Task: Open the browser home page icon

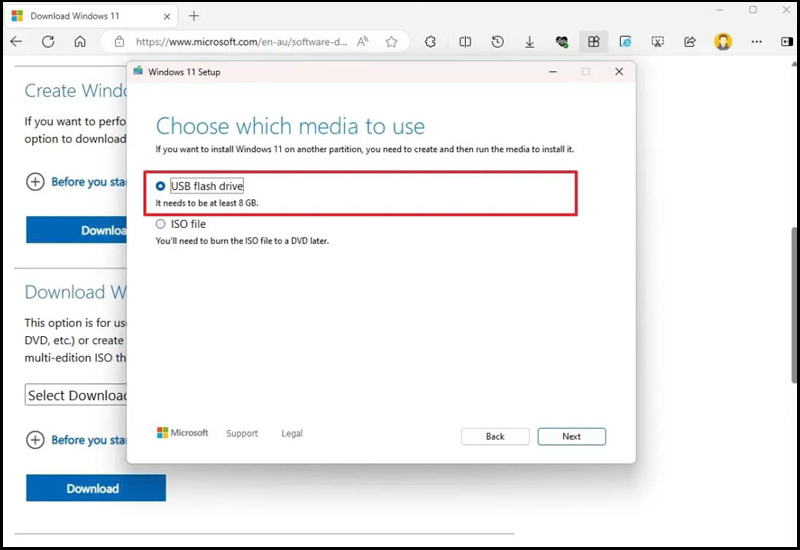Action: tap(80, 42)
